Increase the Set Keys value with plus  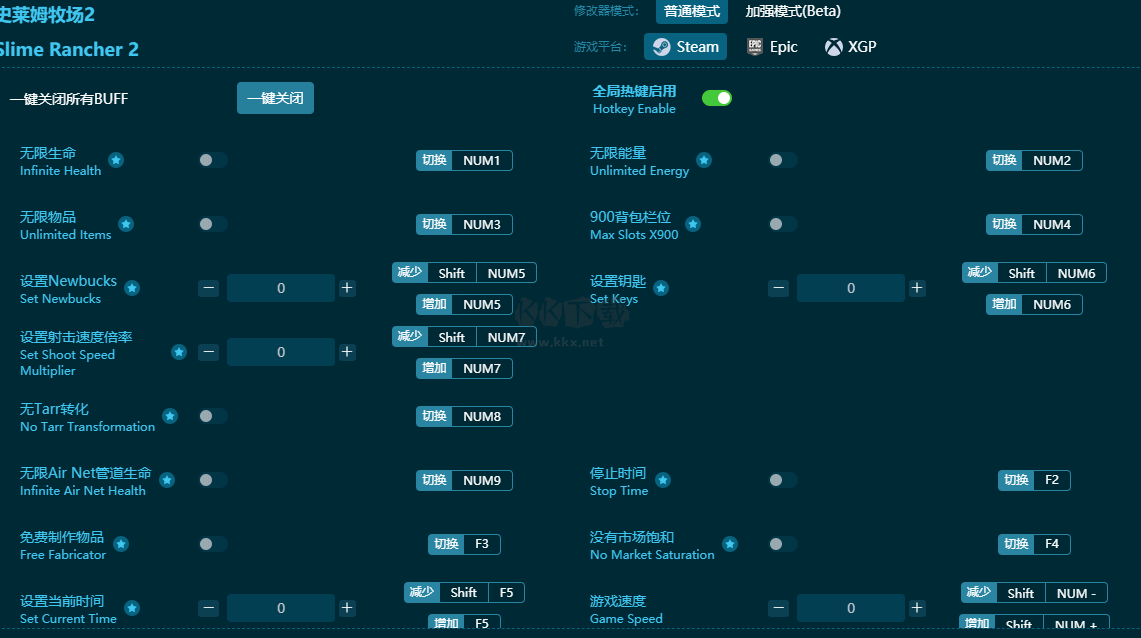(917, 288)
